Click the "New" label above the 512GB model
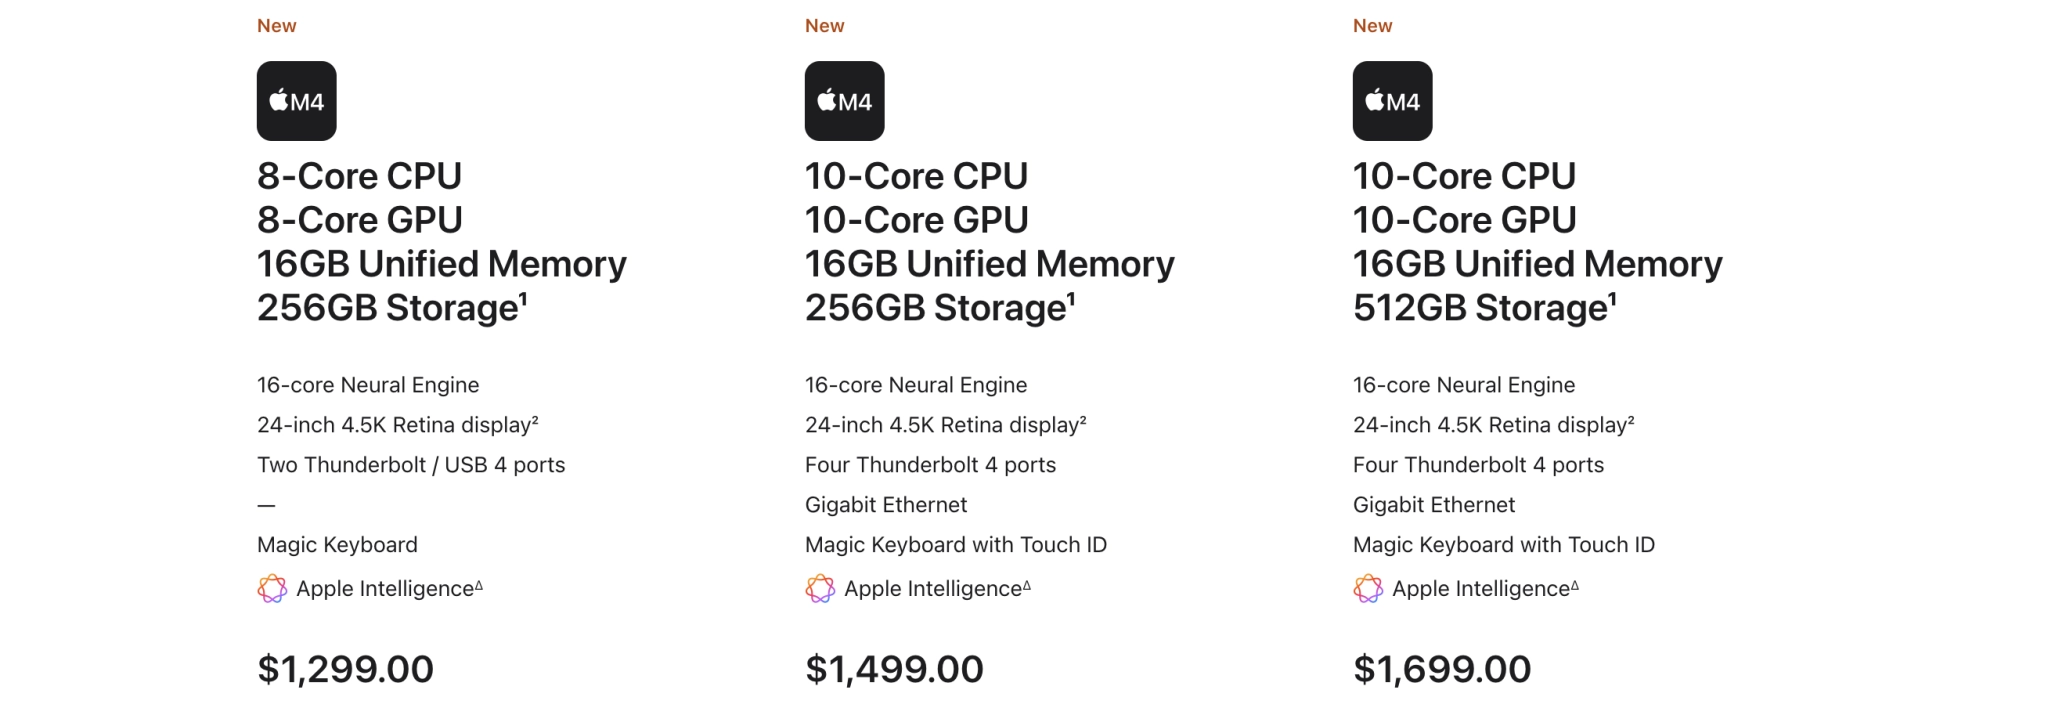Image resolution: width=2048 pixels, height=708 pixels. pos(1372,26)
